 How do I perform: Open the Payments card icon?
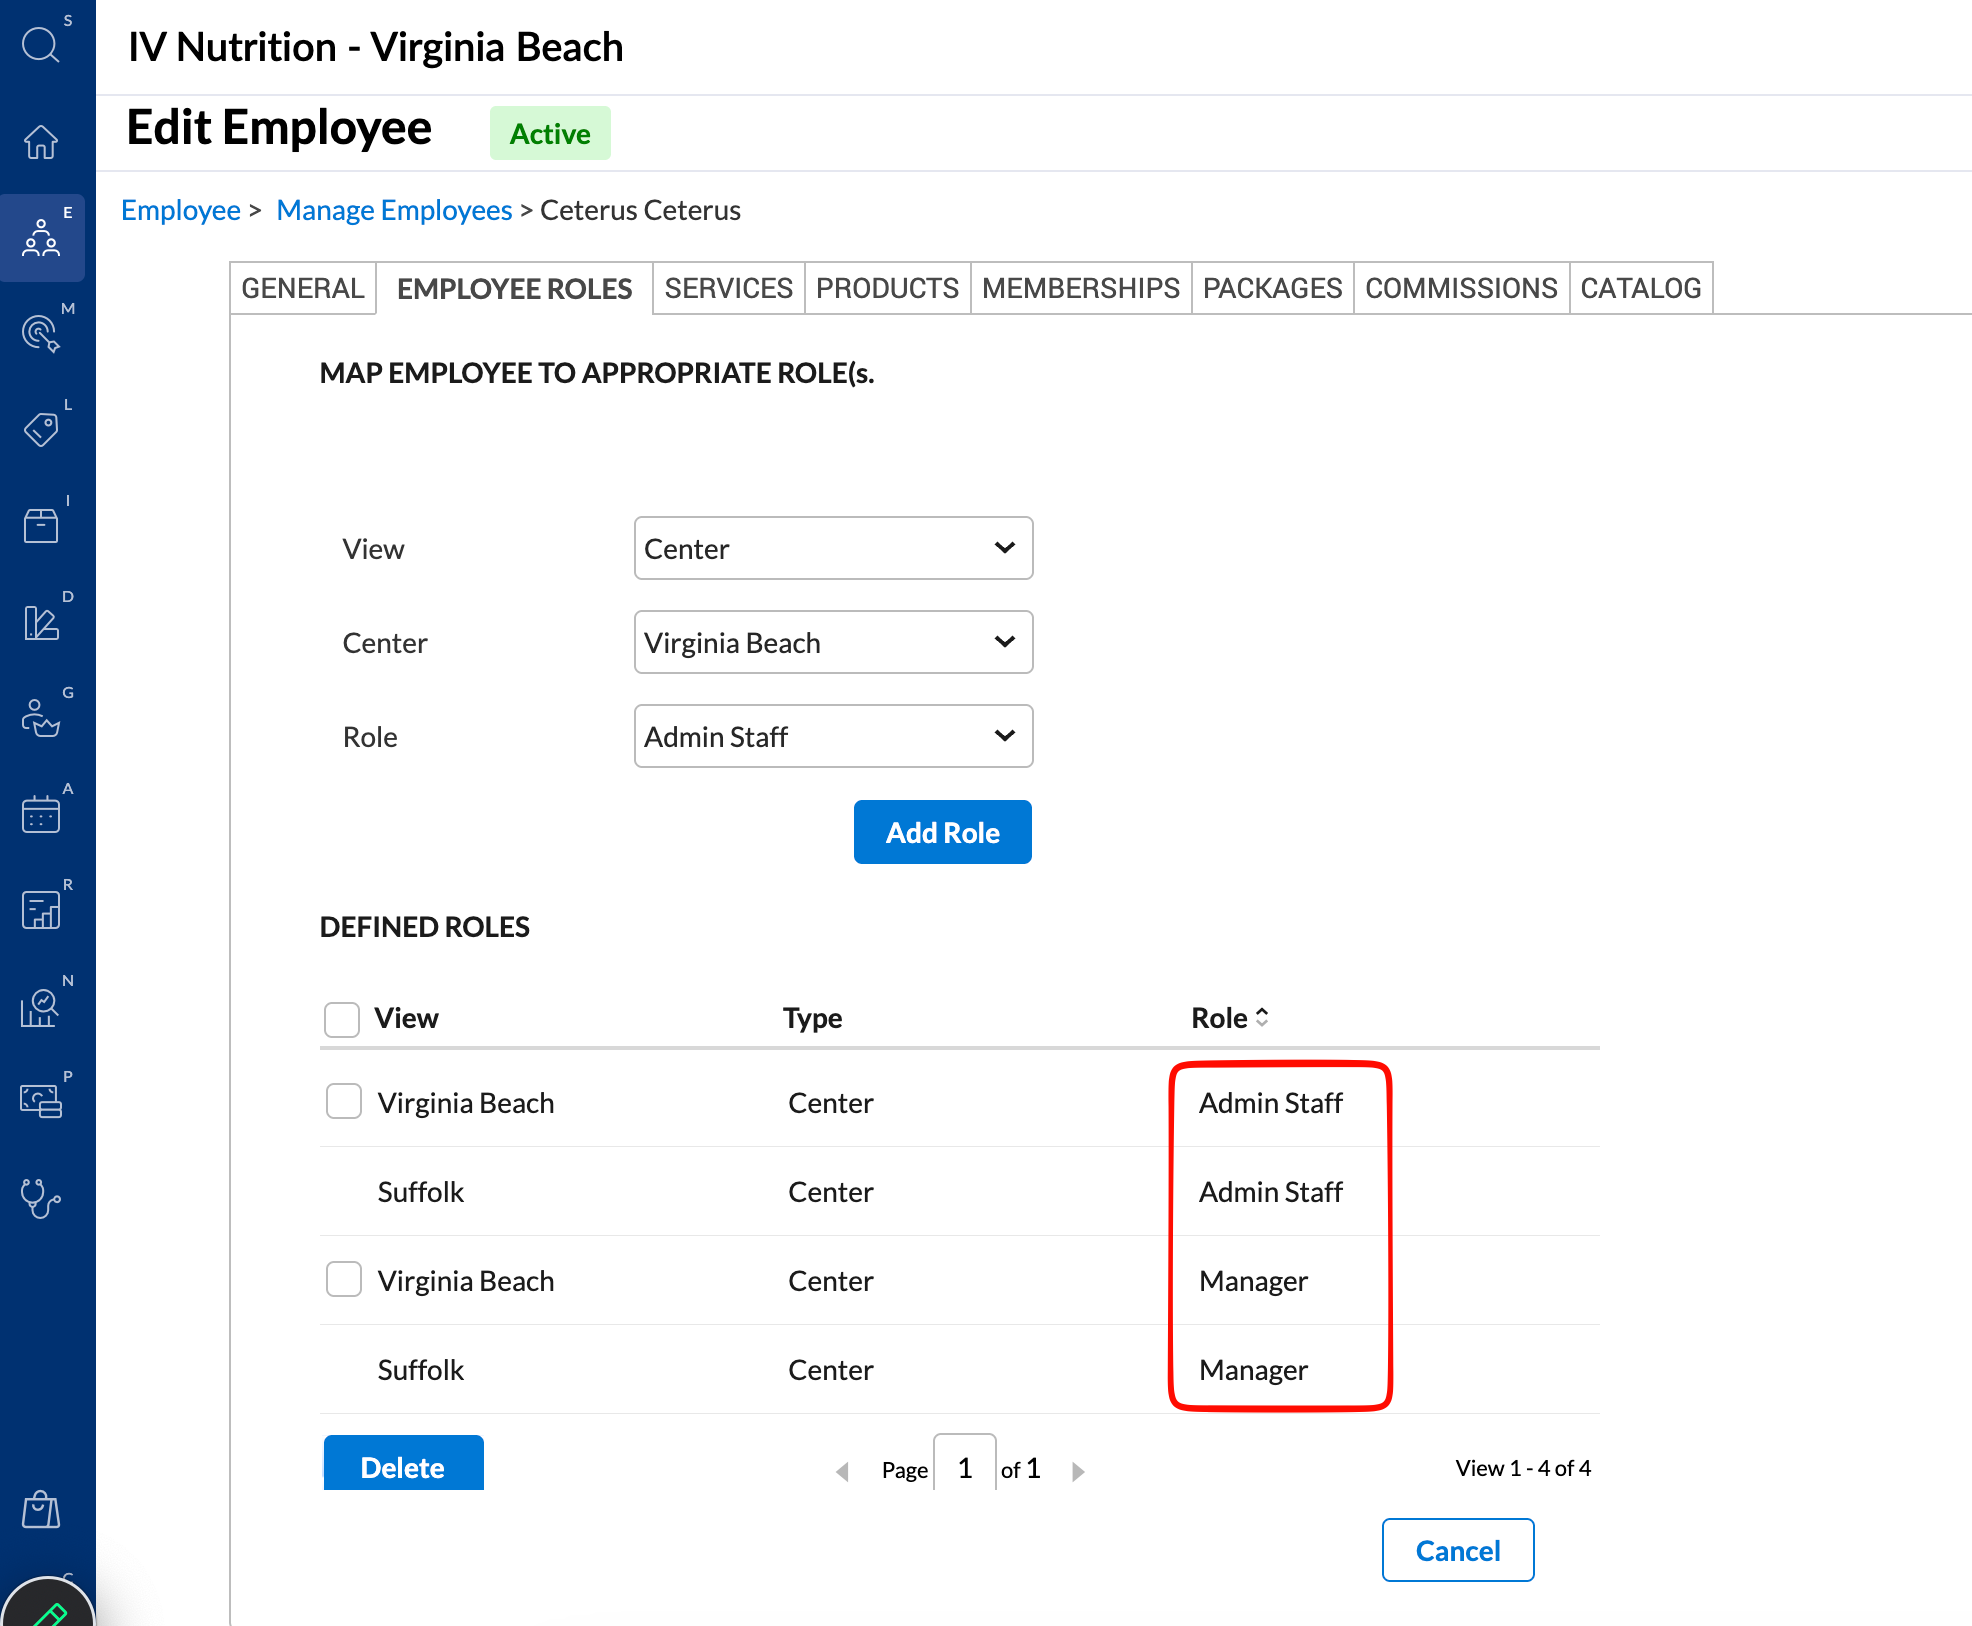41,1101
